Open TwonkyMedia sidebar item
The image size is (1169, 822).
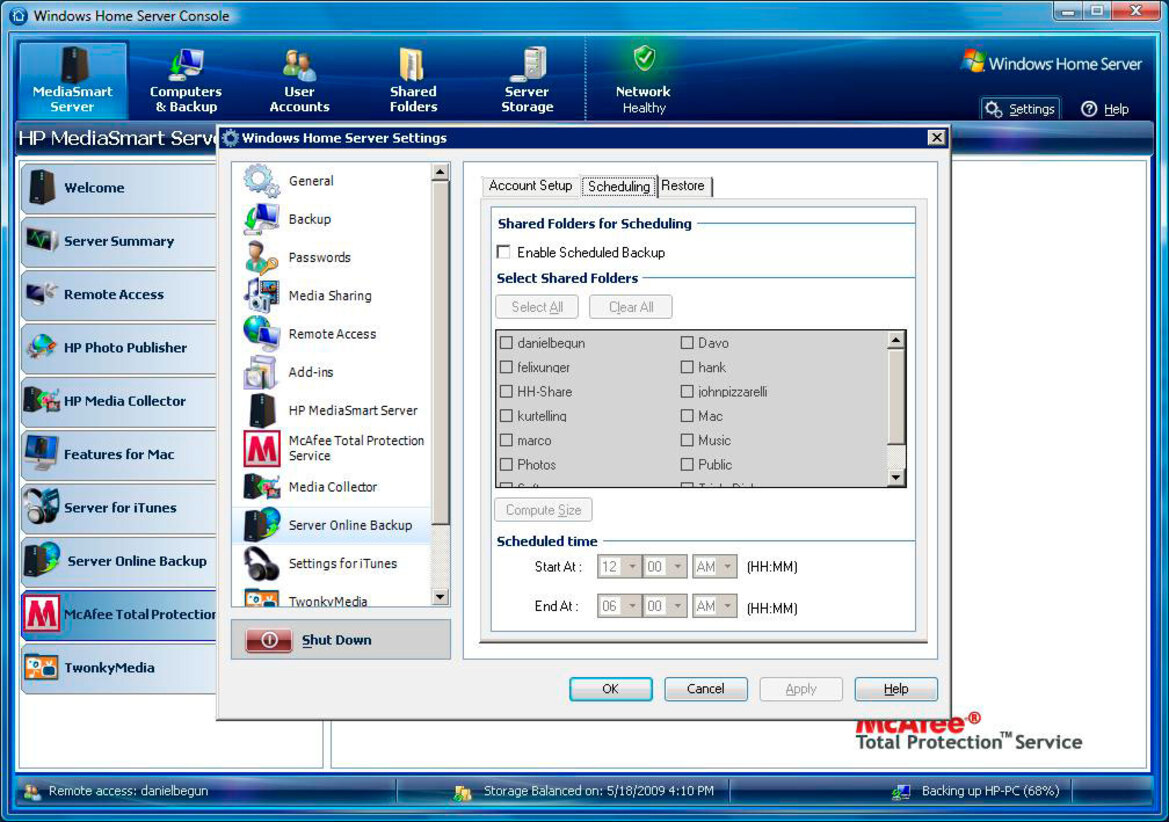(119, 668)
